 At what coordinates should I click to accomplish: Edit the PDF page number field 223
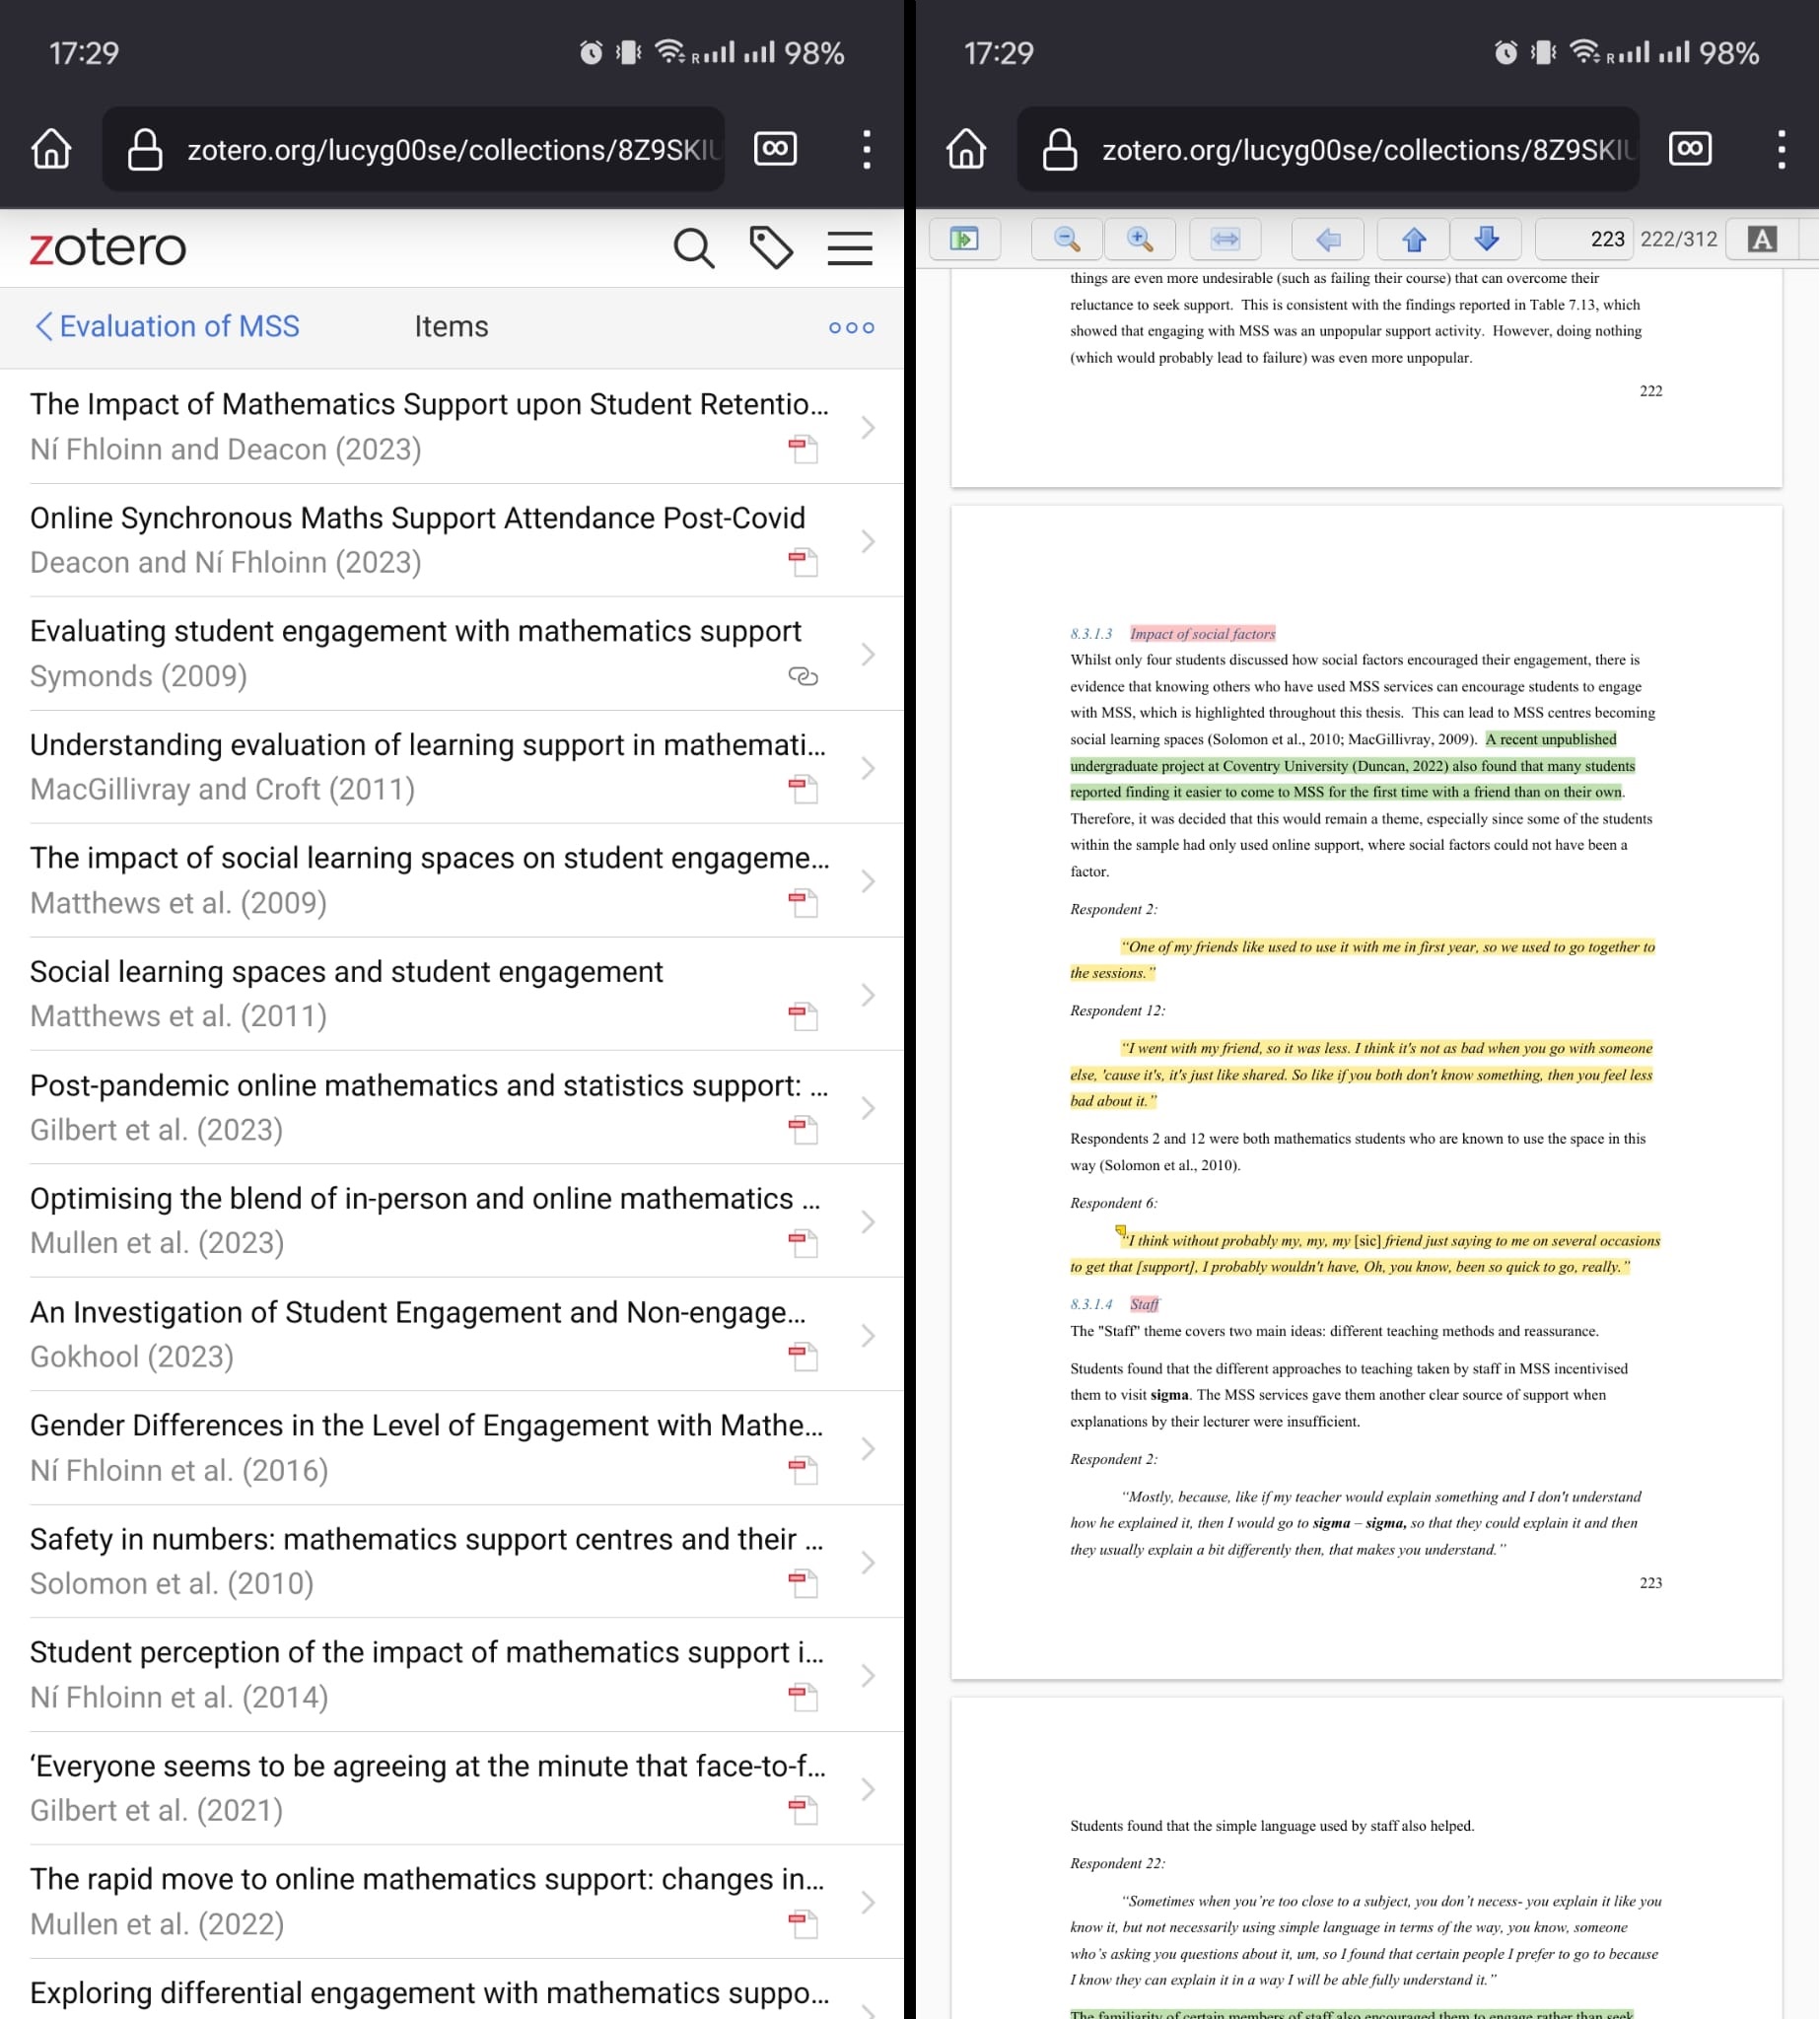[1584, 239]
